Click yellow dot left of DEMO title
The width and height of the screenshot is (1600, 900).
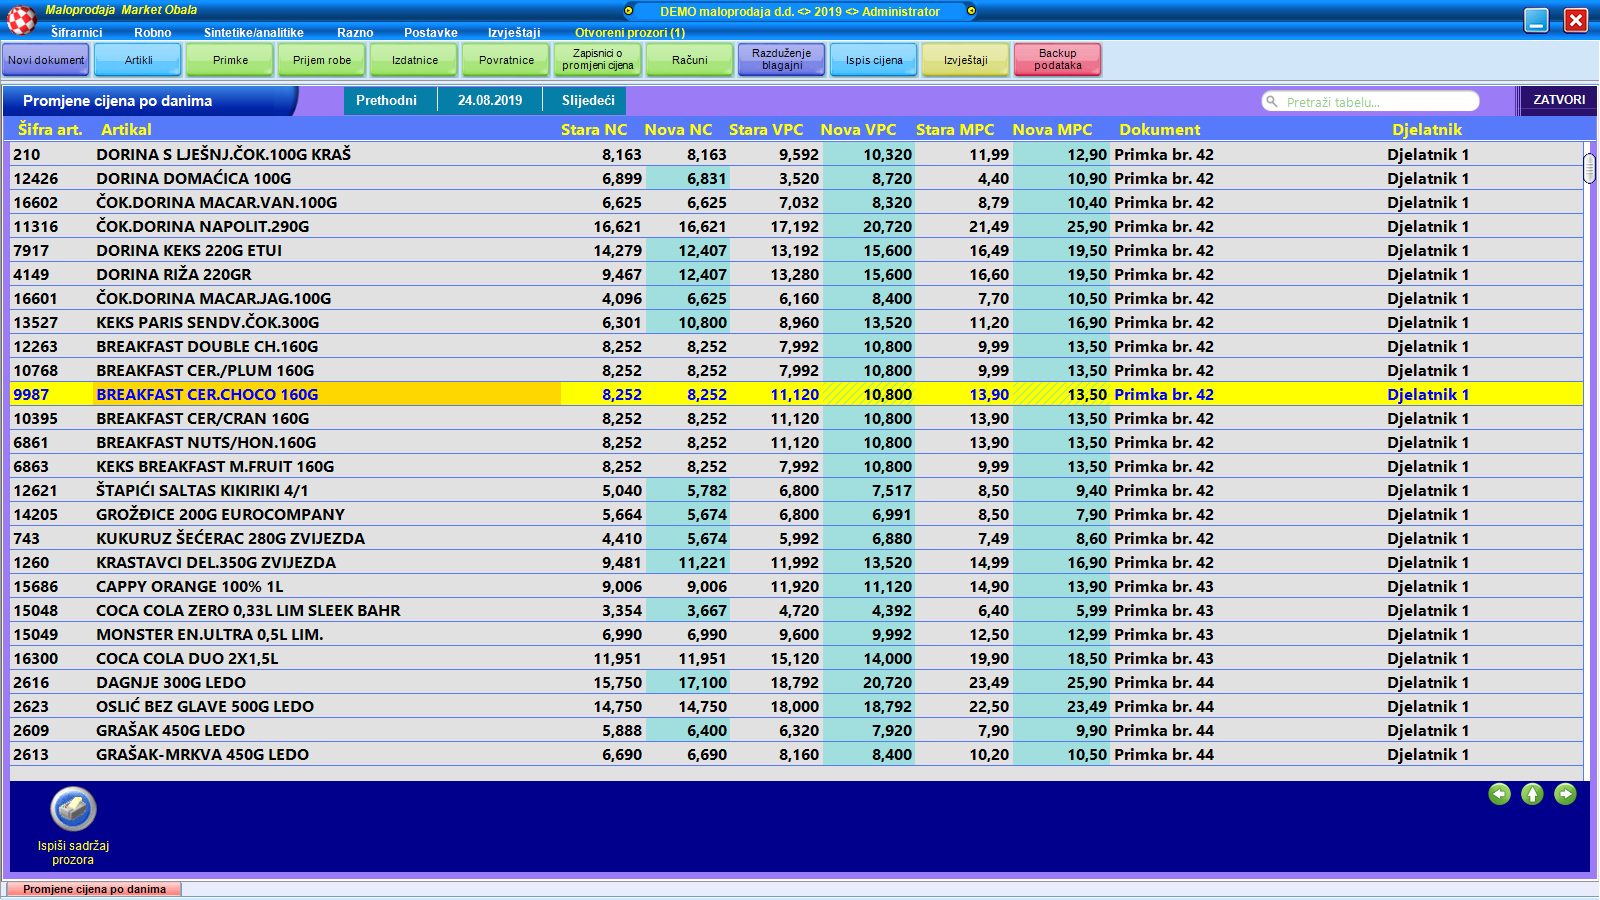[x=629, y=11]
